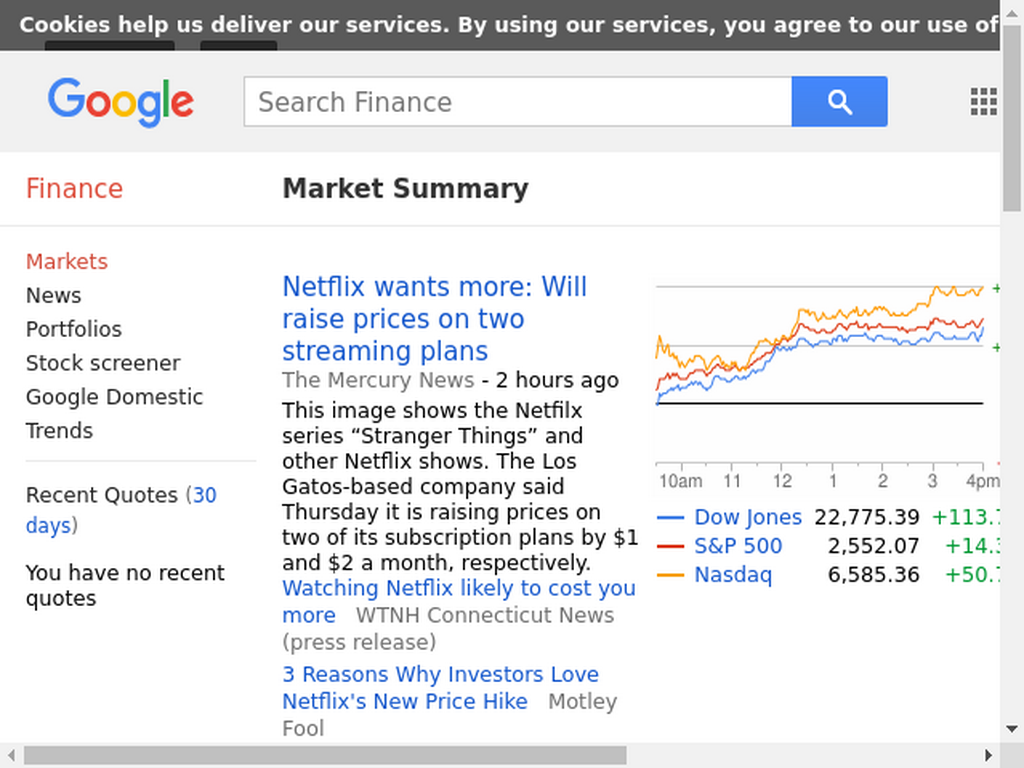Open Watching Netflix likely to cost article
The height and width of the screenshot is (768, 1024).
[458, 601]
